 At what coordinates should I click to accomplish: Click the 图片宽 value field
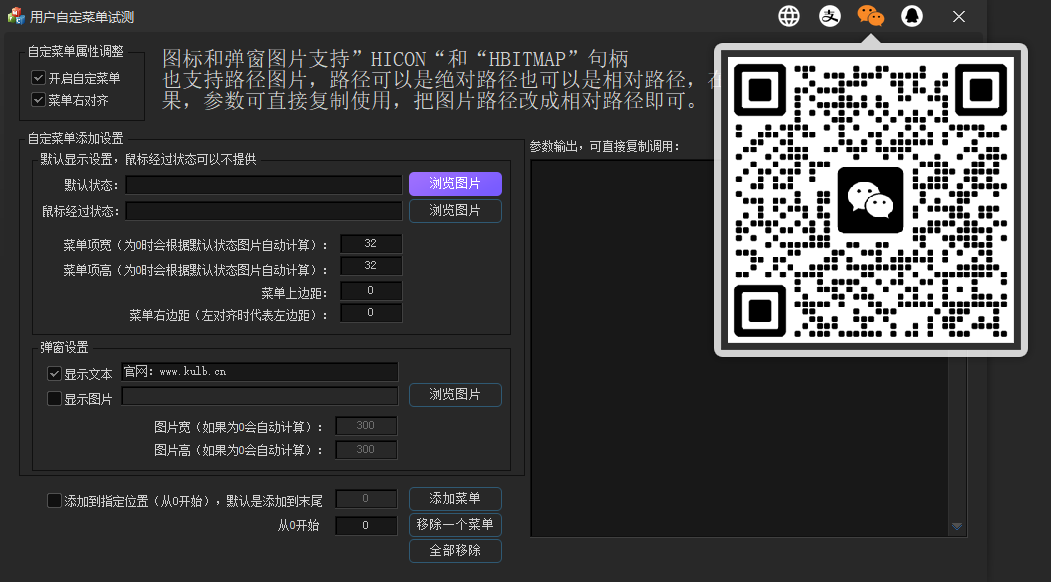pyautogui.click(x=366, y=425)
